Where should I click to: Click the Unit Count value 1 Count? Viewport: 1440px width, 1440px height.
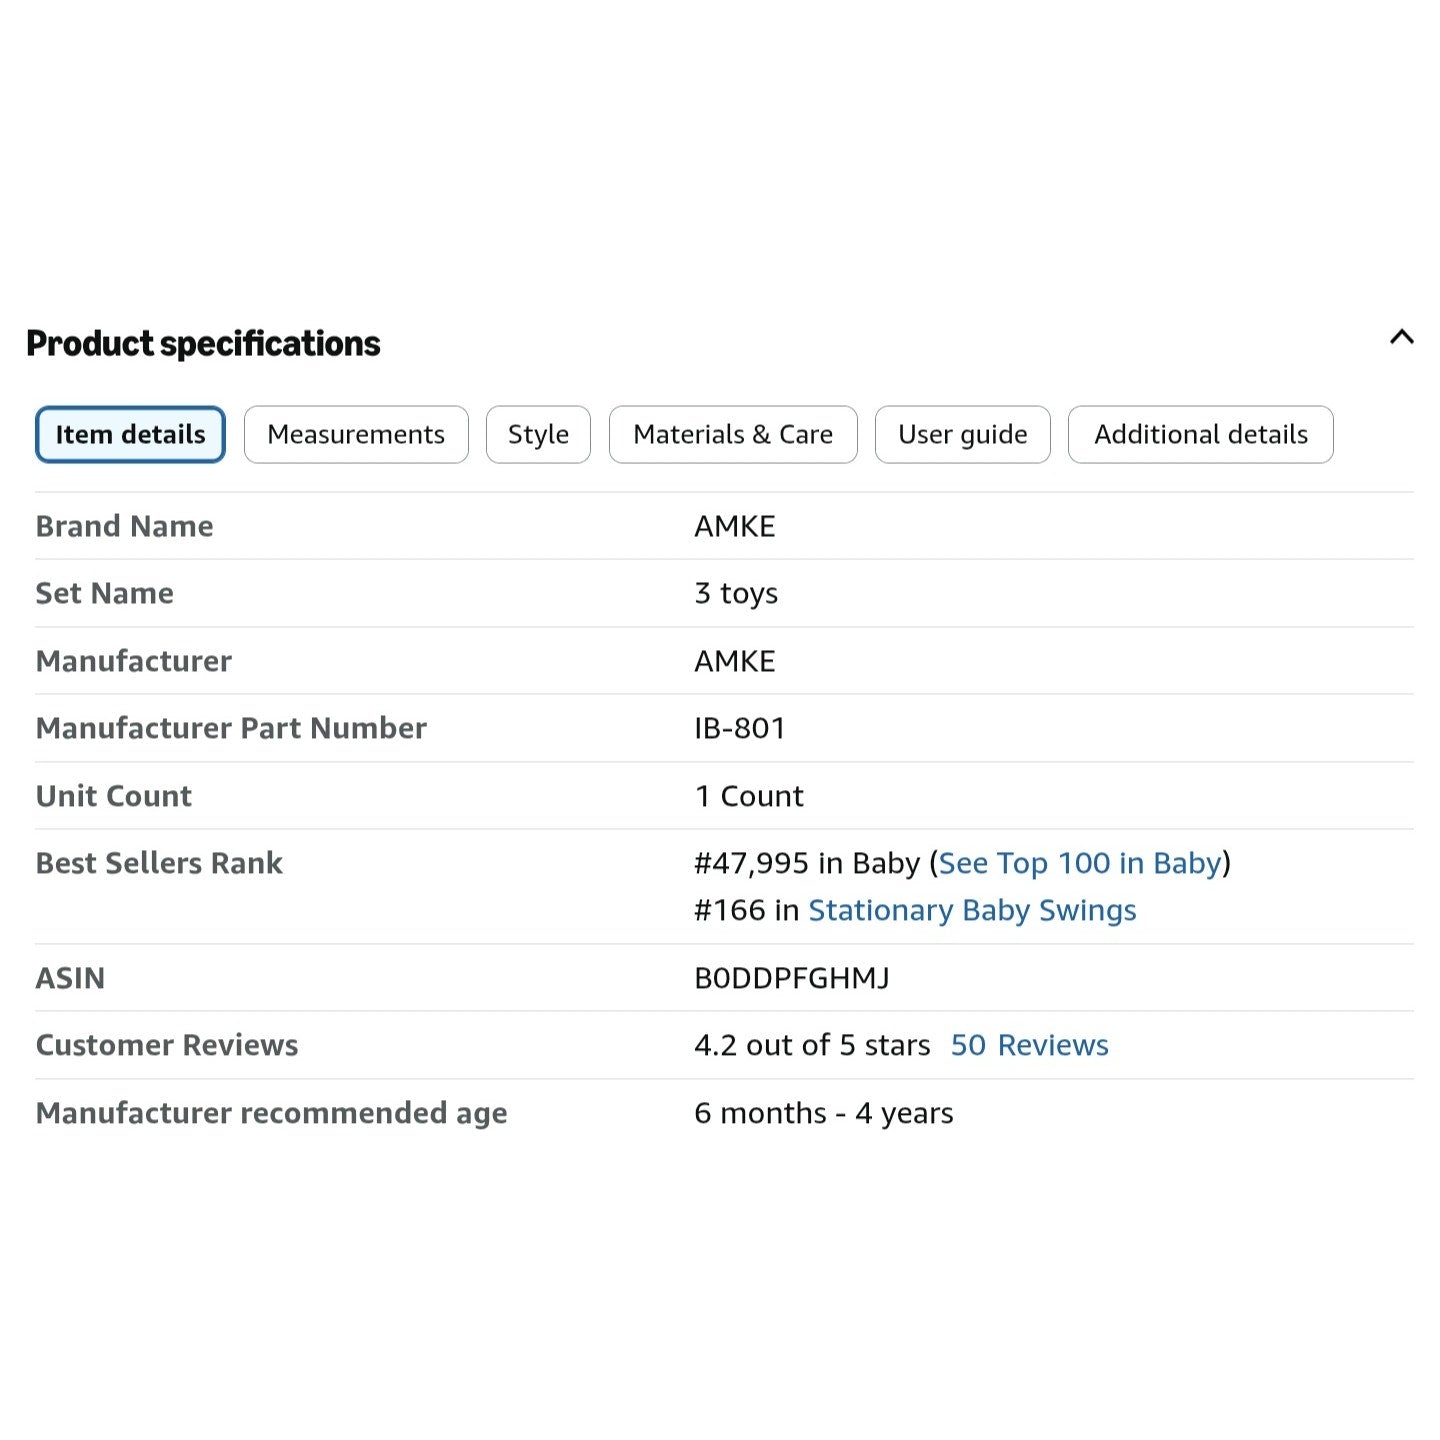pyautogui.click(x=749, y=796)
